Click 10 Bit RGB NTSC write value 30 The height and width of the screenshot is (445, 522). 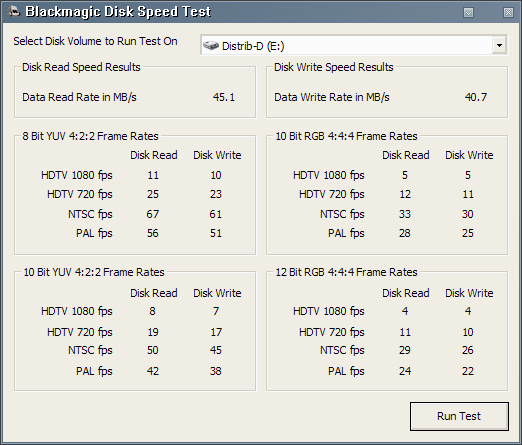(x=468, y=214)
